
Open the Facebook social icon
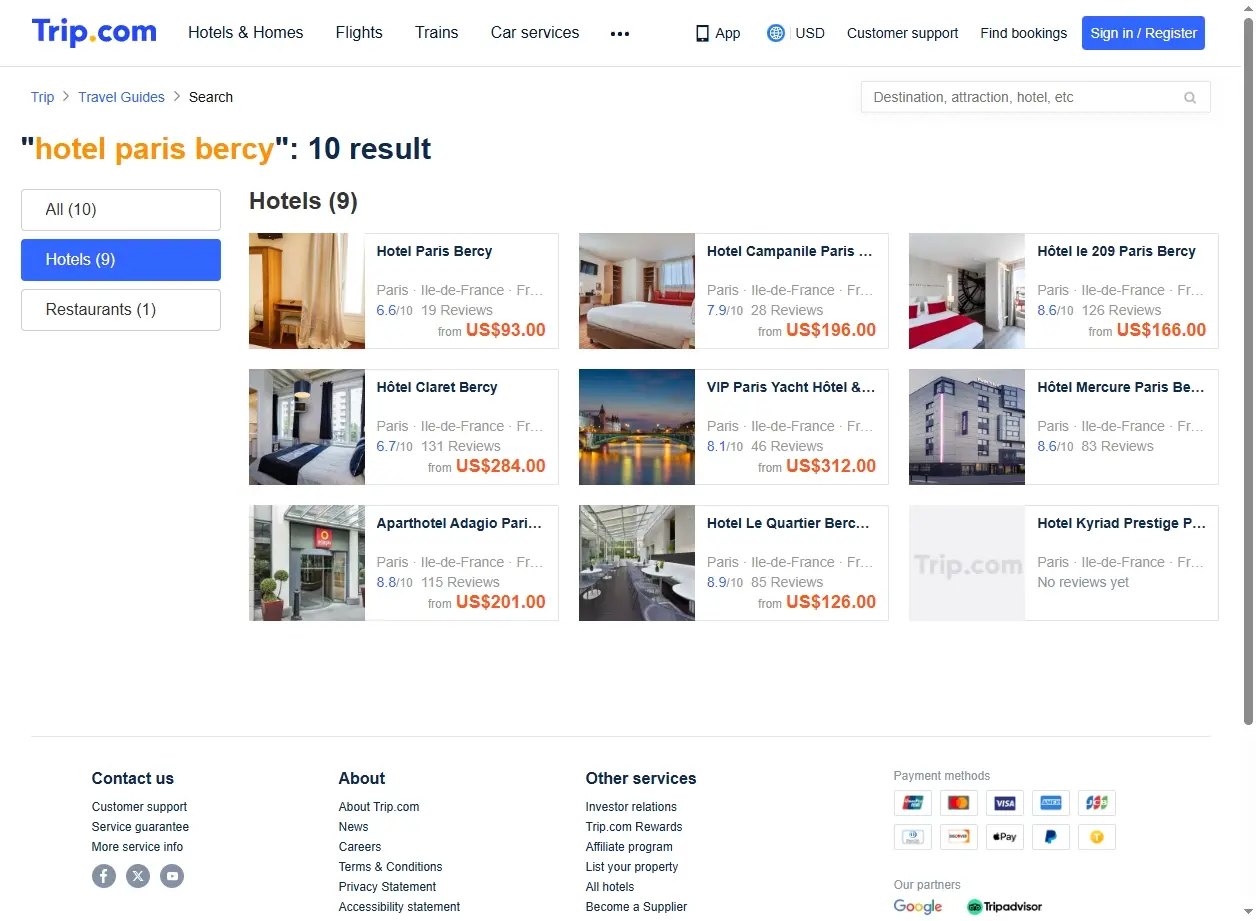[x=104, y=876]
